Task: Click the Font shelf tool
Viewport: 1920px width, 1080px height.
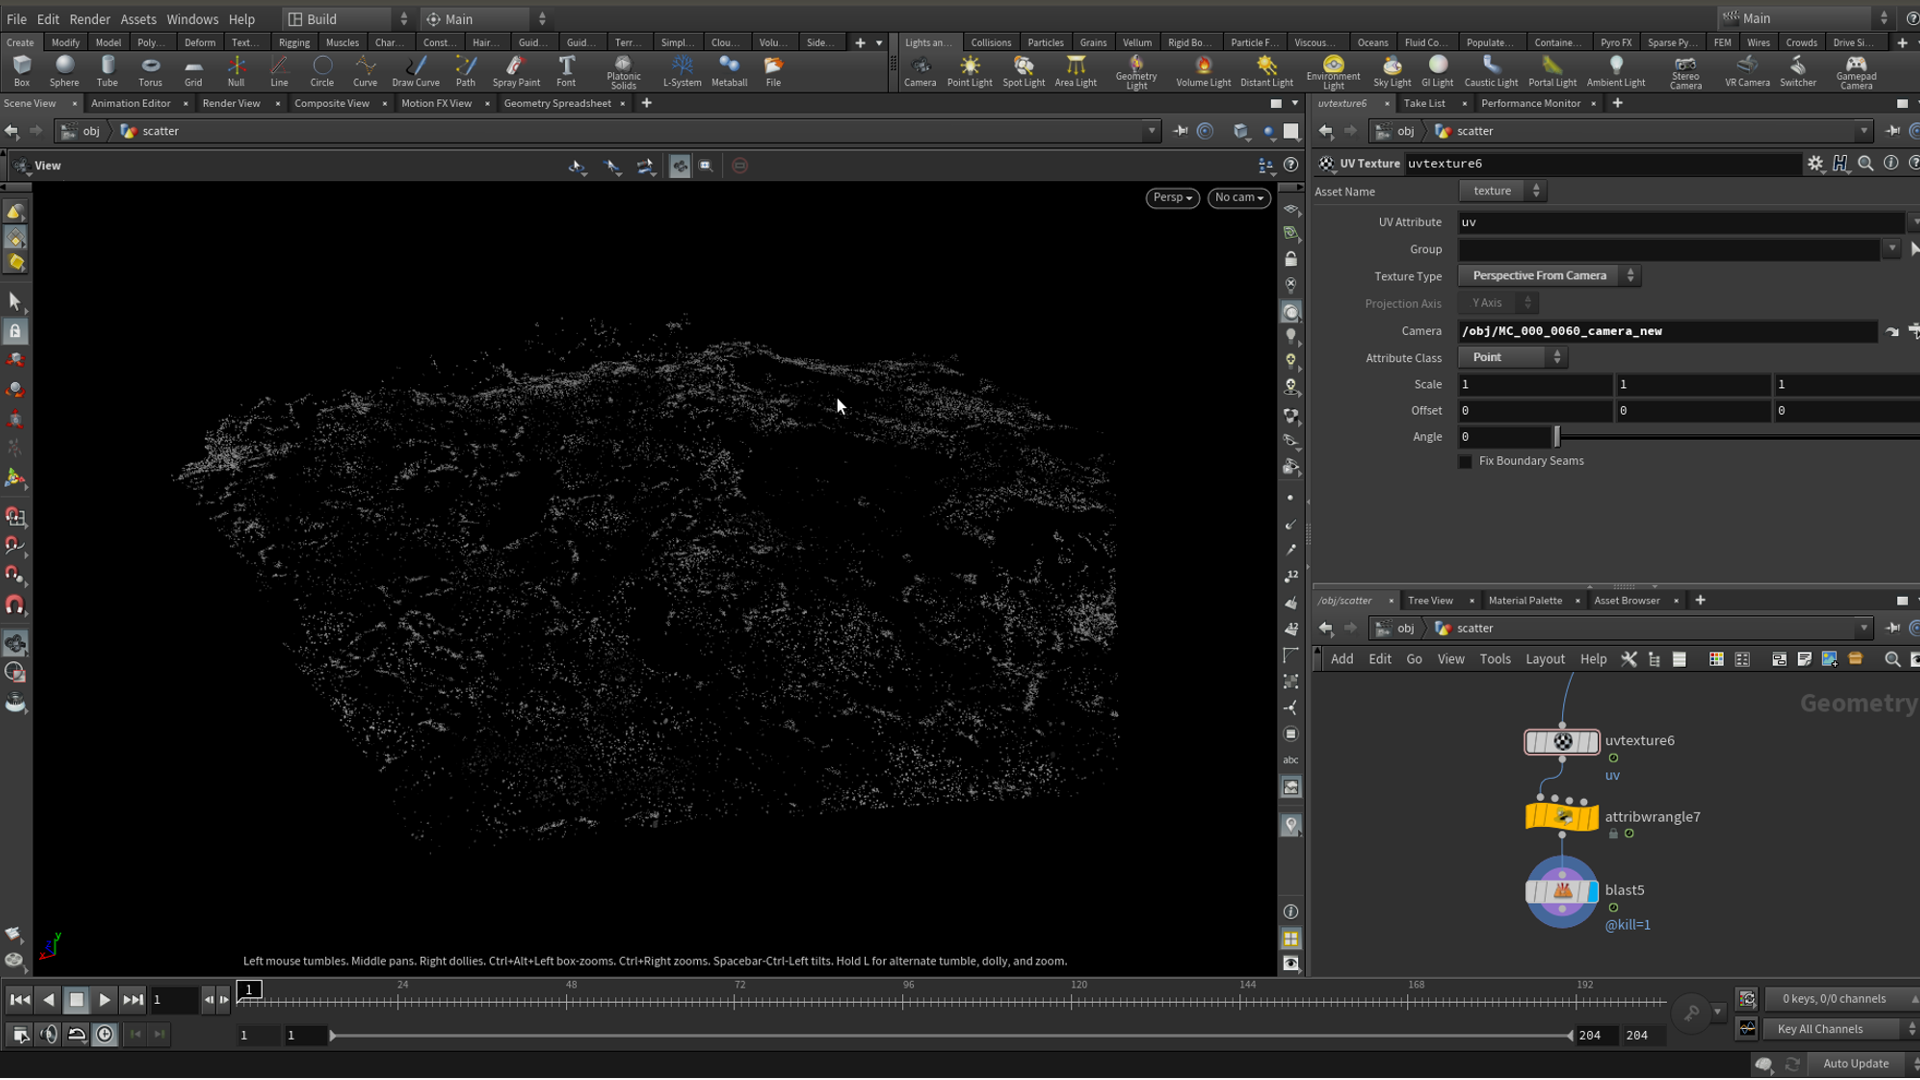Action: click(566, 71)
